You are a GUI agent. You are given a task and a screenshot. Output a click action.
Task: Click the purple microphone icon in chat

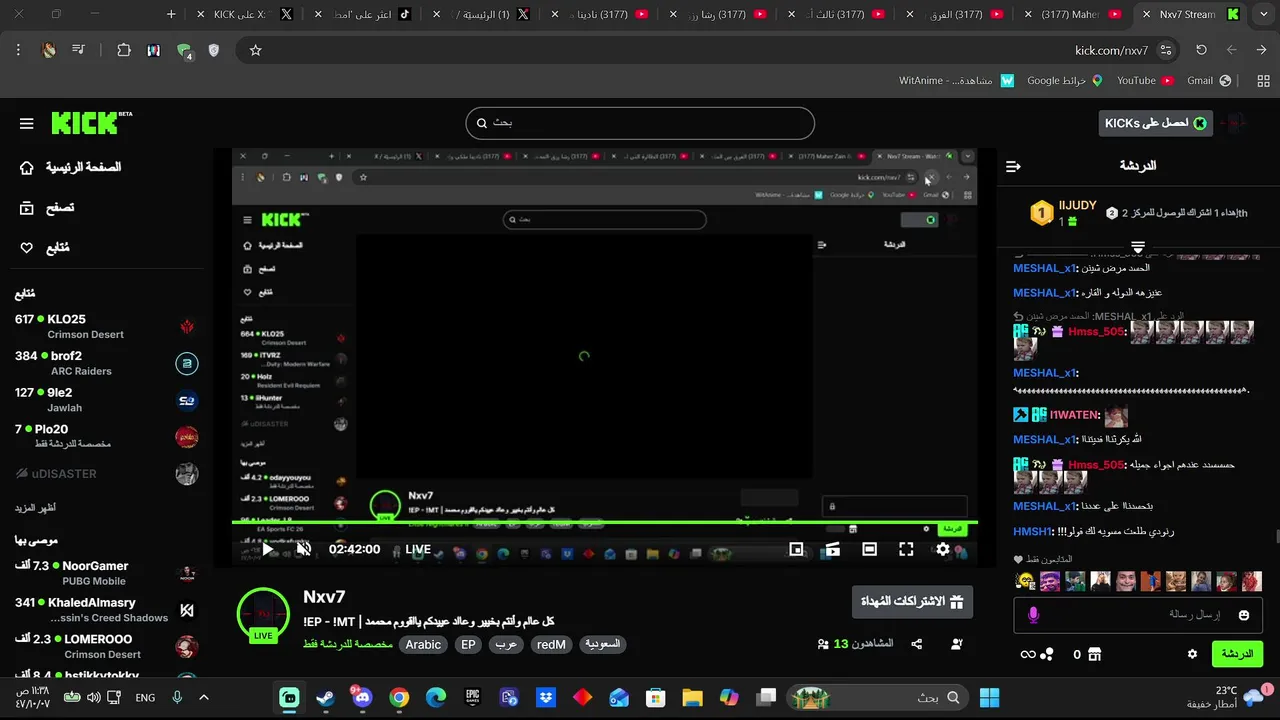[1033, 615]
